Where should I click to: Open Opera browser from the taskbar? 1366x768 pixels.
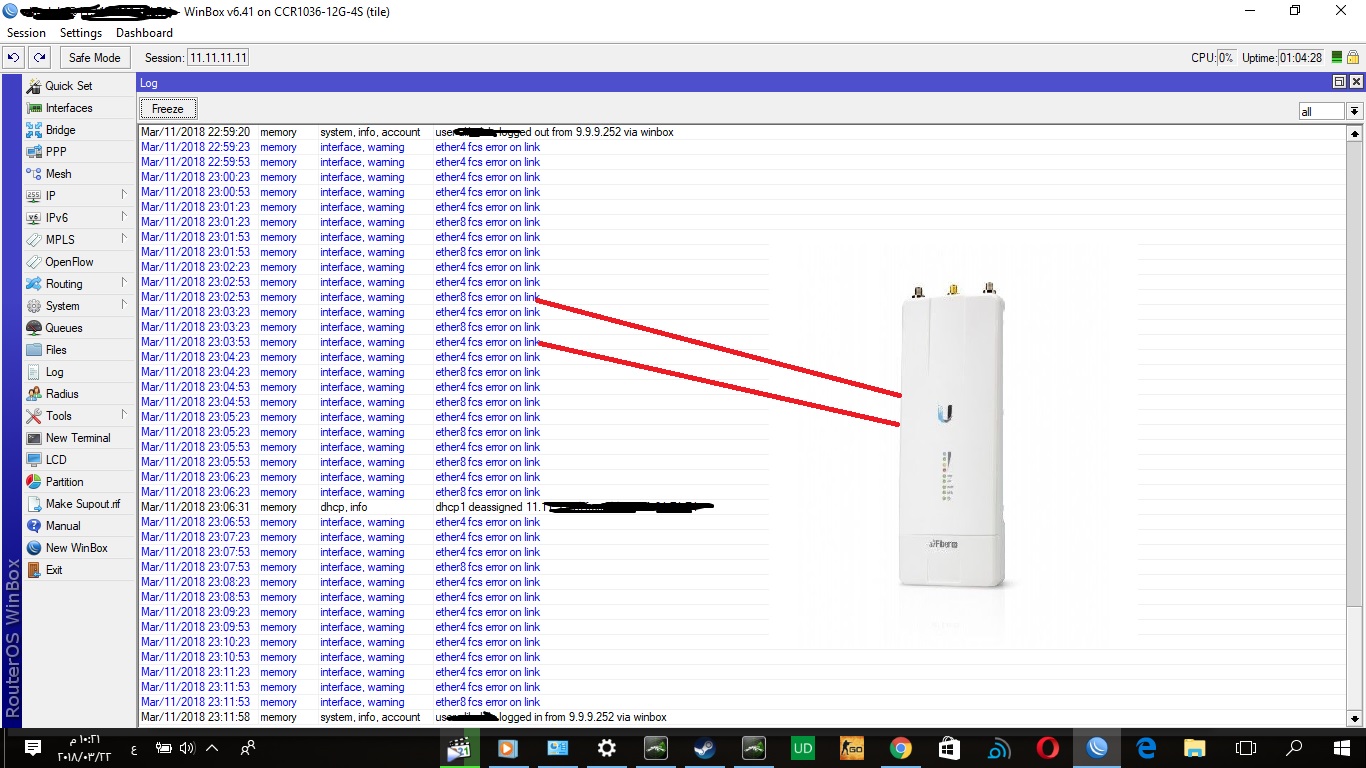1048,748
